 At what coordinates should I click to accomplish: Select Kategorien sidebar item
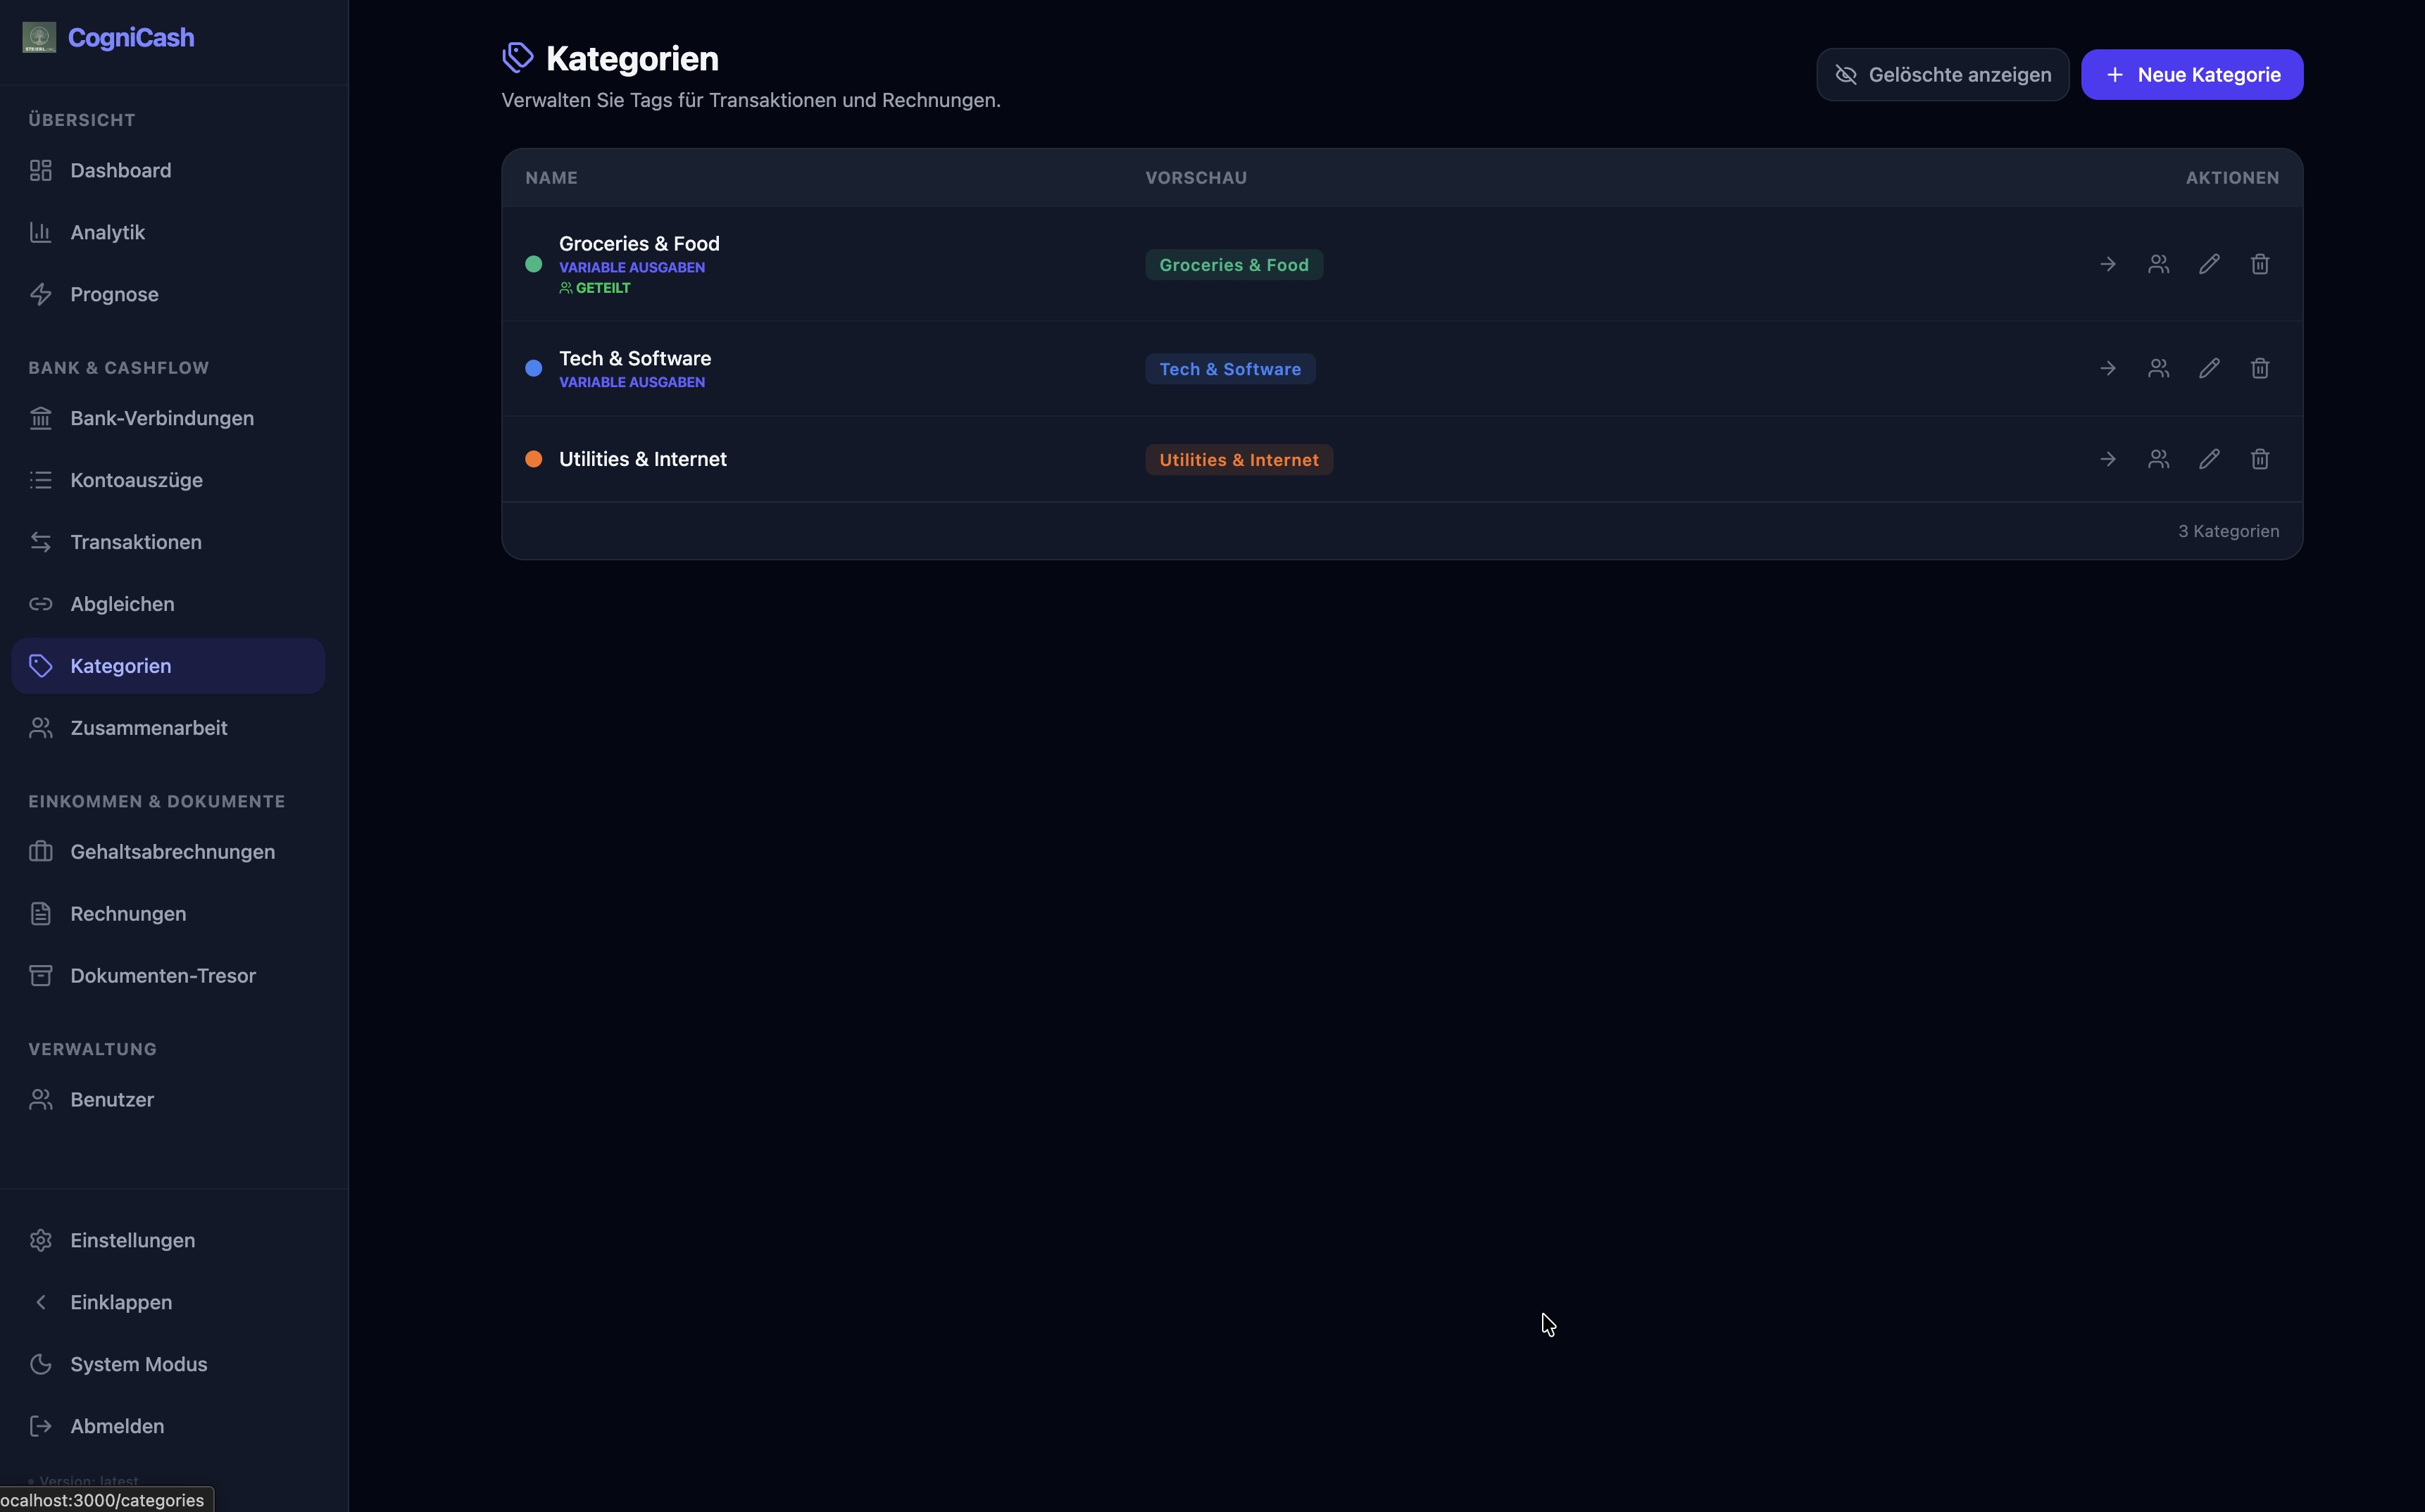click(x=168, y=666)
